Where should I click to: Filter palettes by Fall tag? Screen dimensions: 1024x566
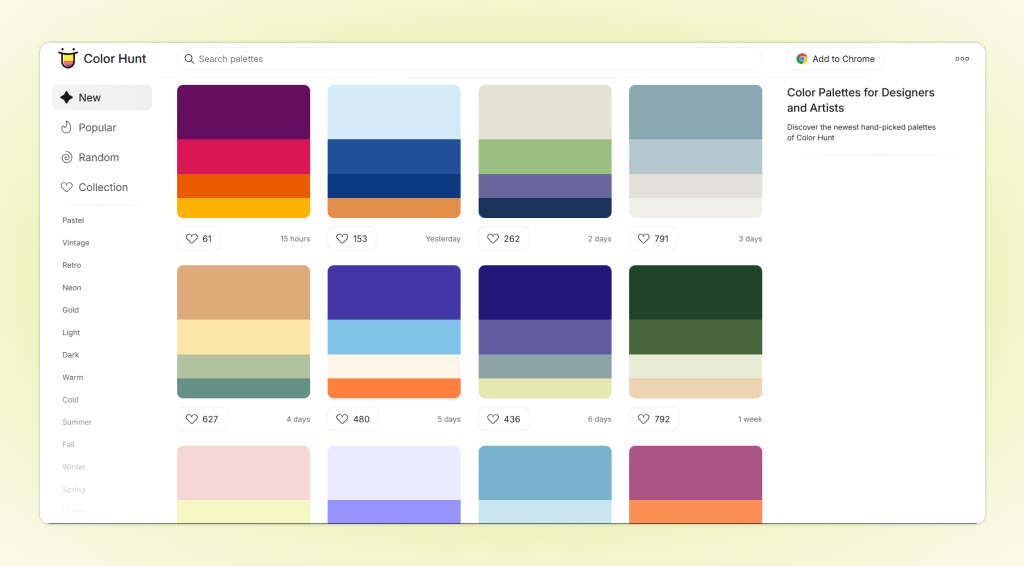[69, 445]
